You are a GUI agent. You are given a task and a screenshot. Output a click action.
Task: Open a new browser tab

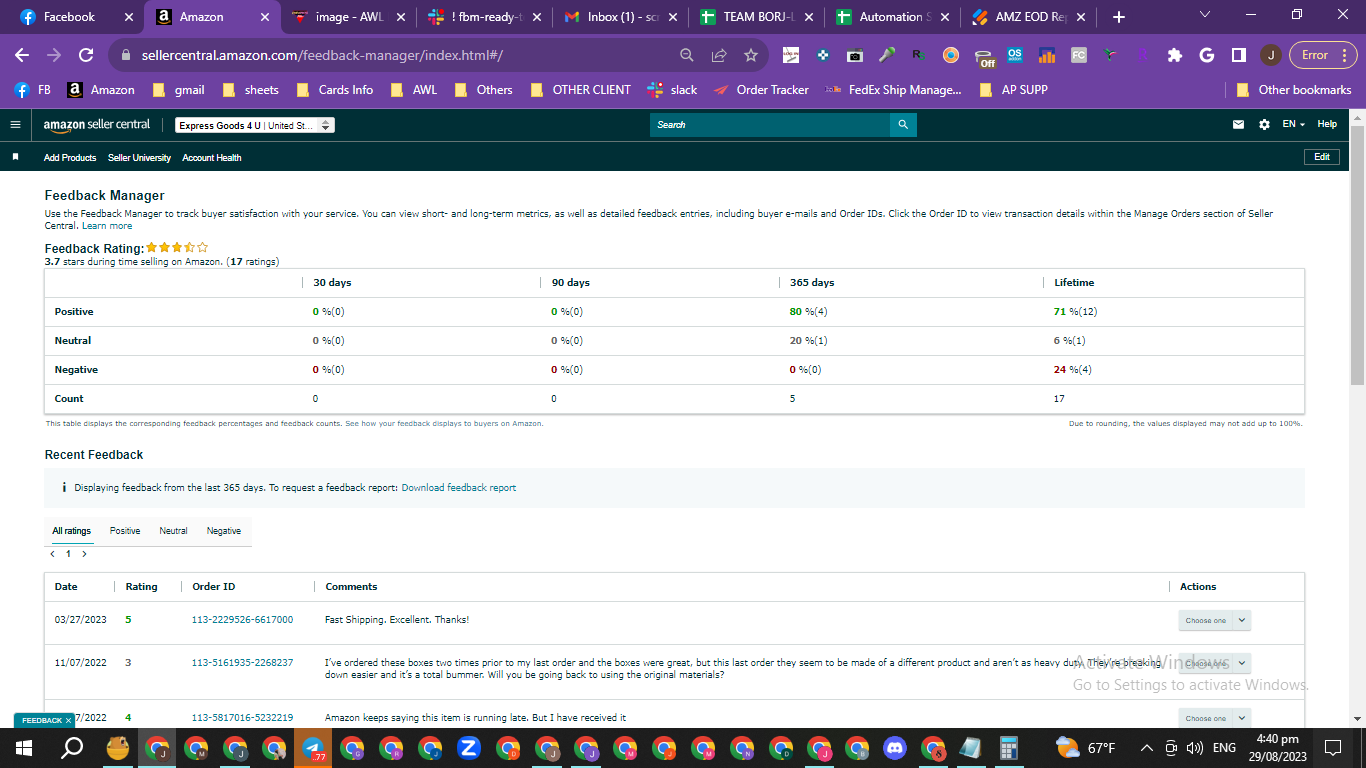click(x=1119, y=17)
